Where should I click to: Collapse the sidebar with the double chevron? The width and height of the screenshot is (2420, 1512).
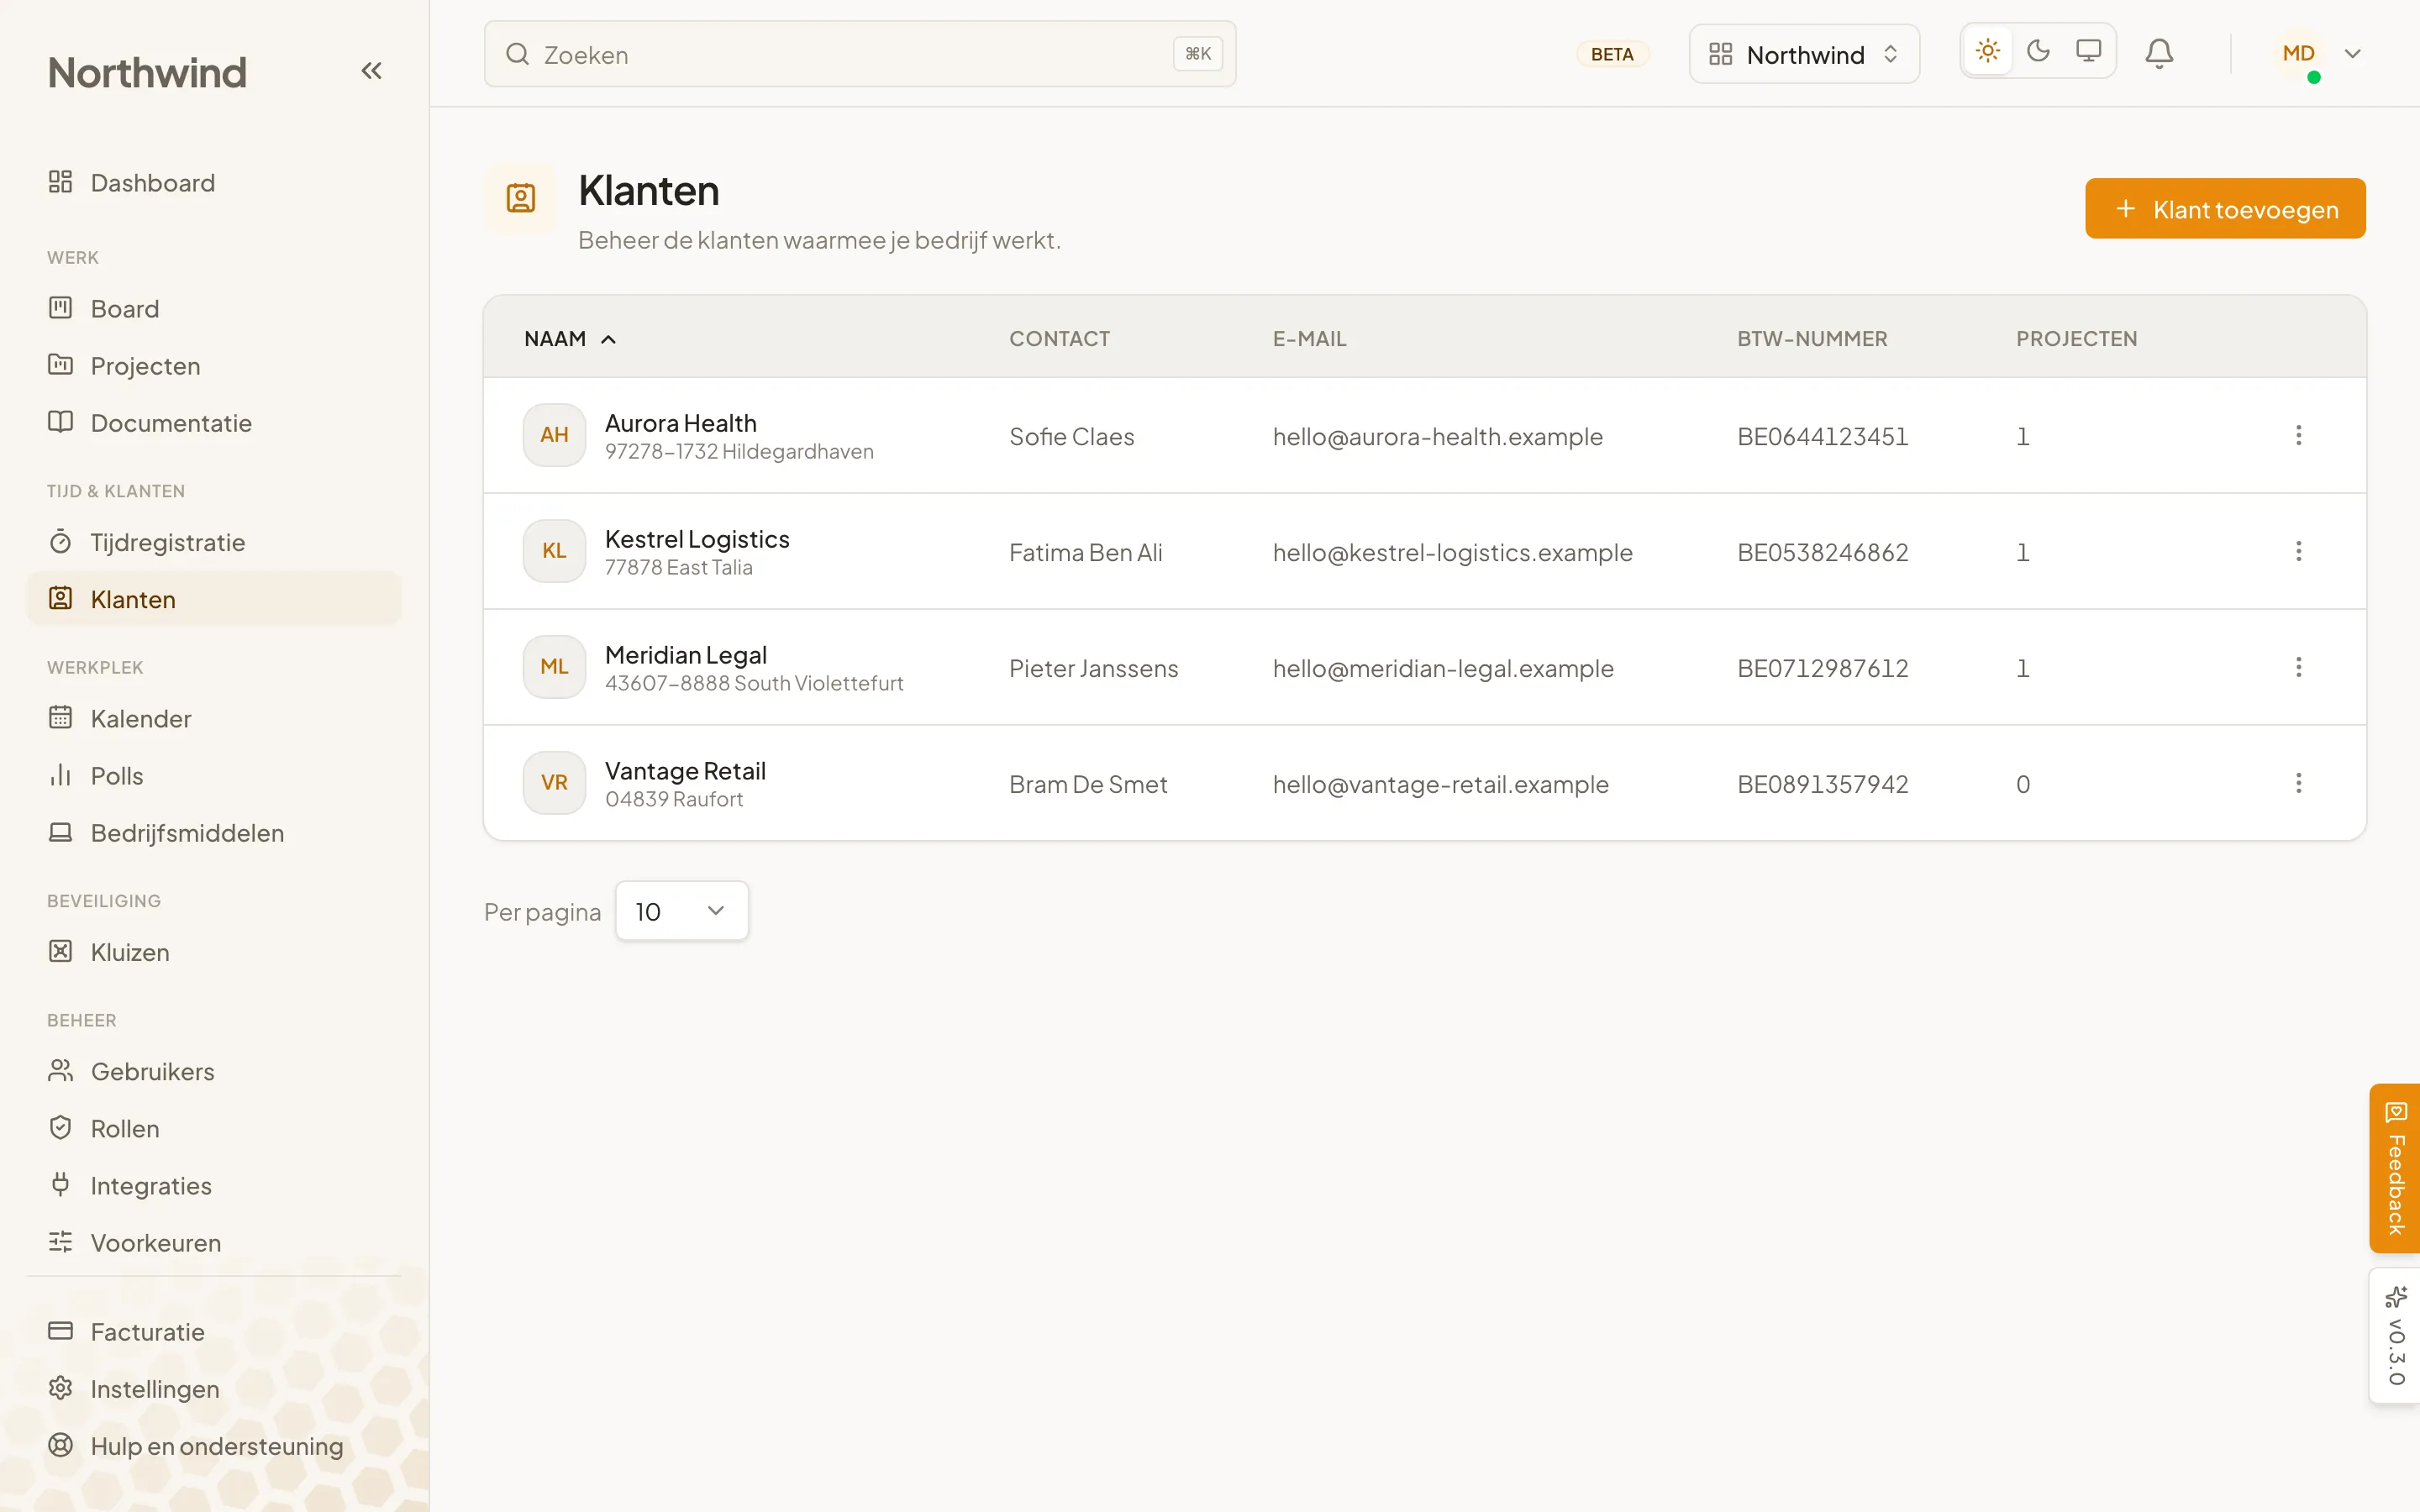pos(371,71)
